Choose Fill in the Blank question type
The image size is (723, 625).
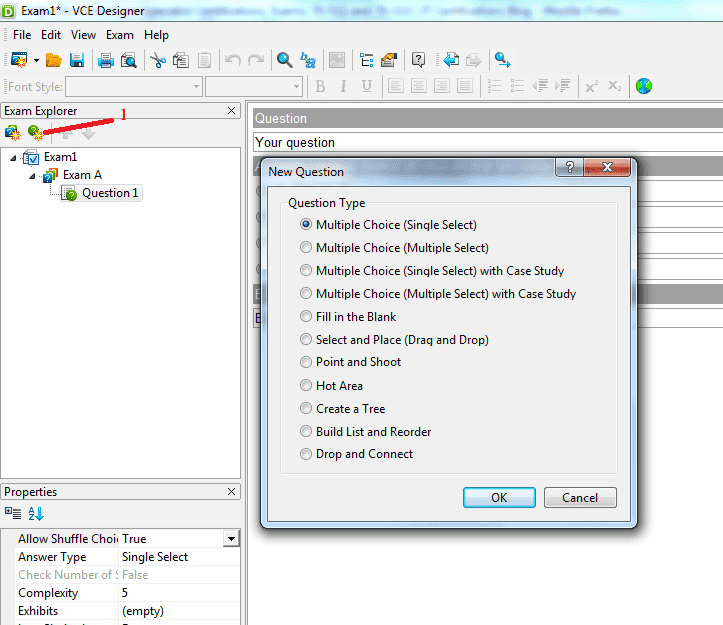coord(306,317)
